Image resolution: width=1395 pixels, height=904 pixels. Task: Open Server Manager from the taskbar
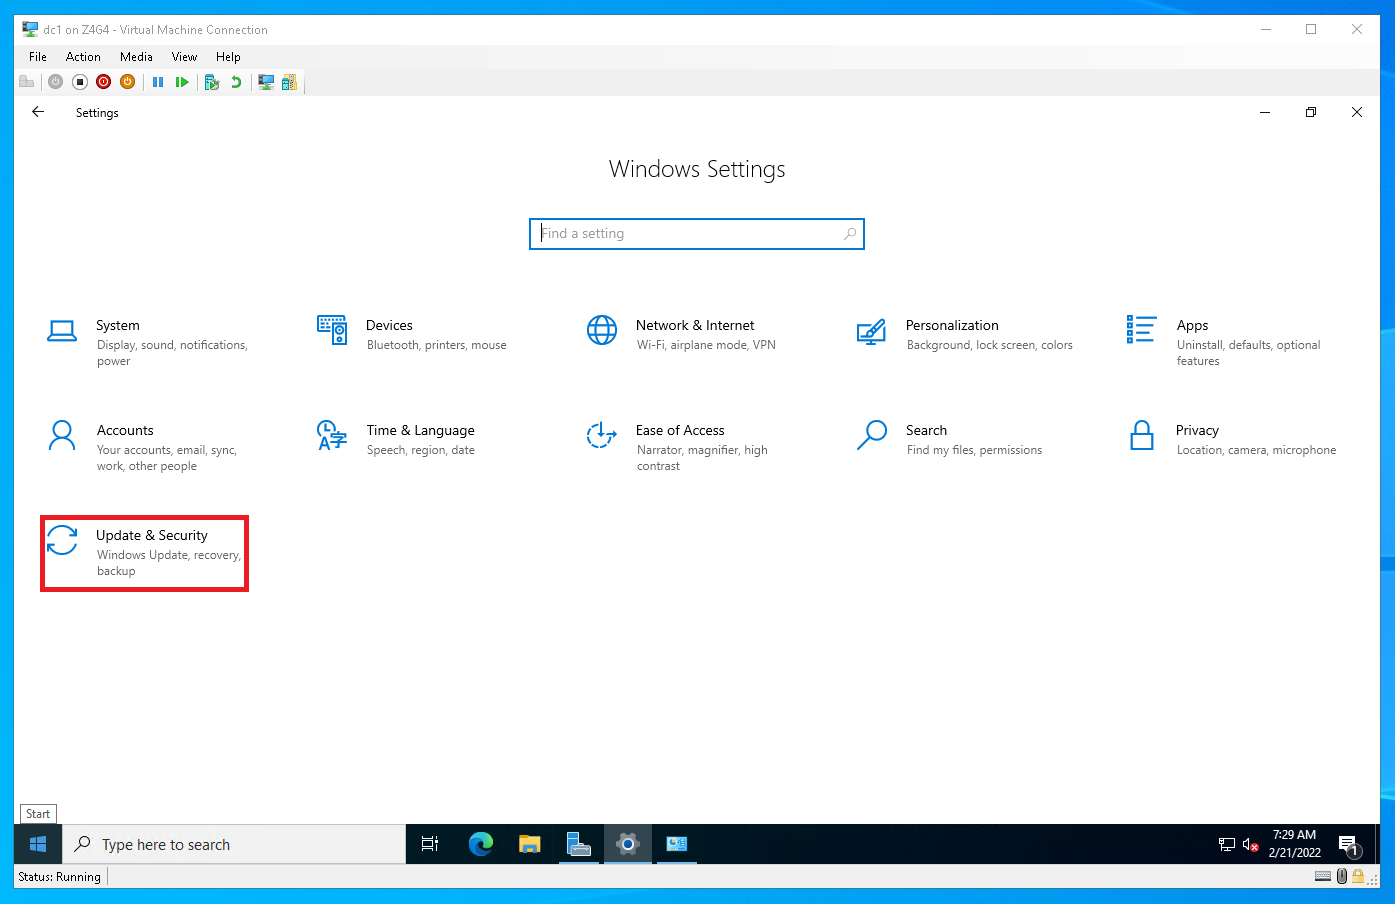(579, 845)
